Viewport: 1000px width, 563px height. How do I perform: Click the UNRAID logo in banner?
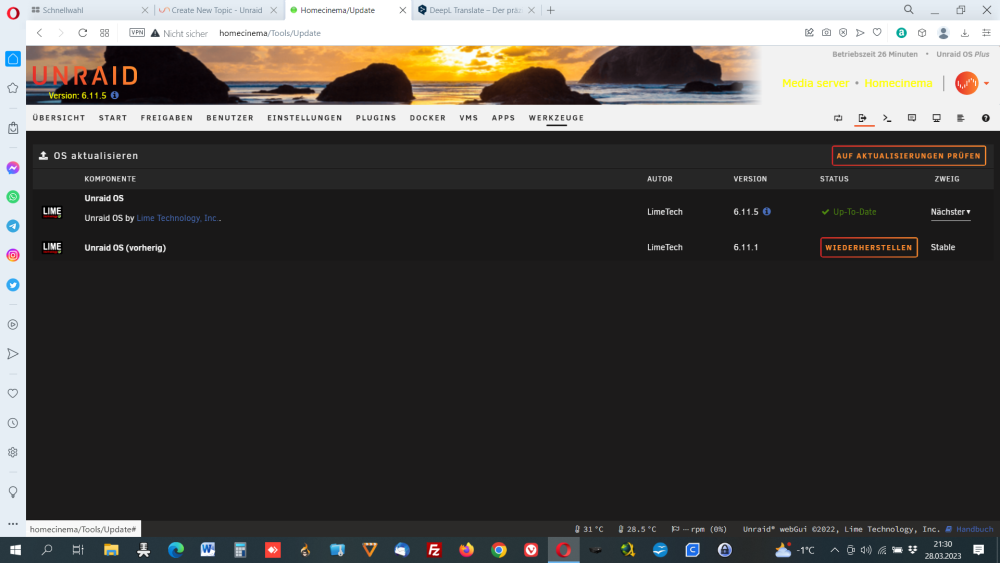click(x=85, y=76)
